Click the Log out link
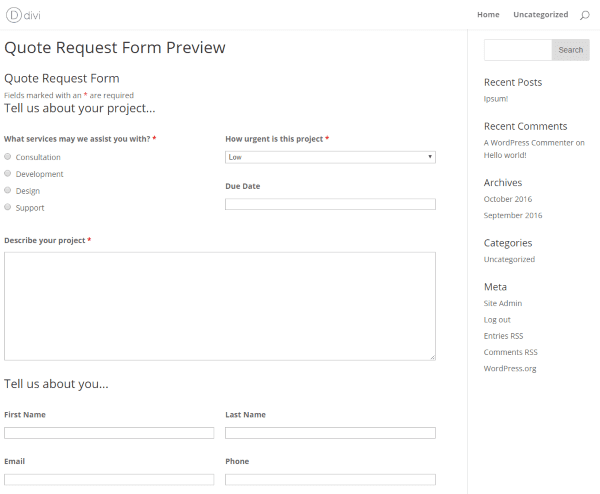This screenshot has height=494, width=600. pos(497,320)
